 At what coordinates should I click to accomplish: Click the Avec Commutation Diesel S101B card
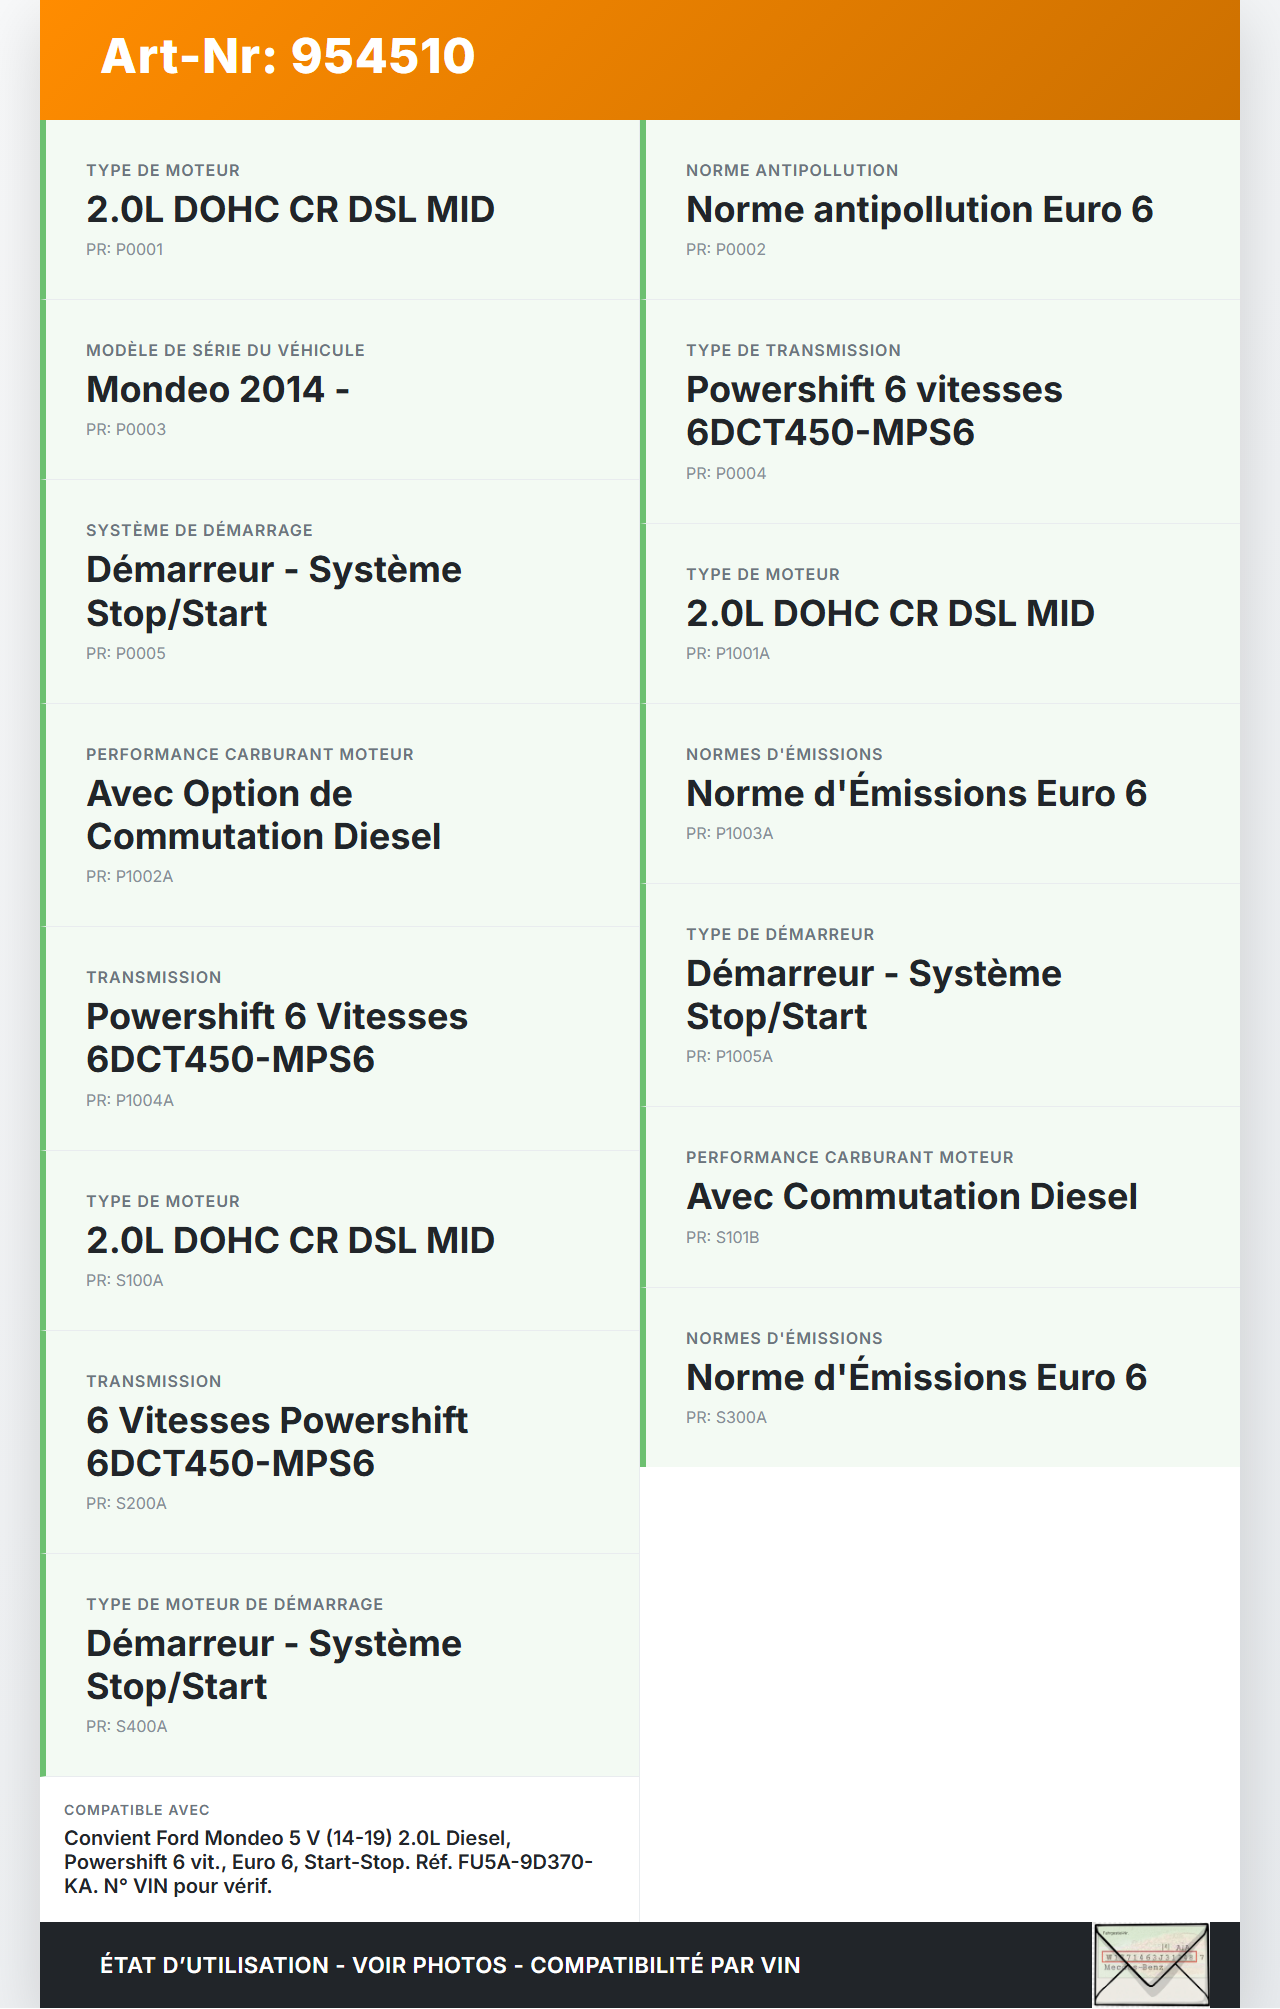click(940, 1197)
